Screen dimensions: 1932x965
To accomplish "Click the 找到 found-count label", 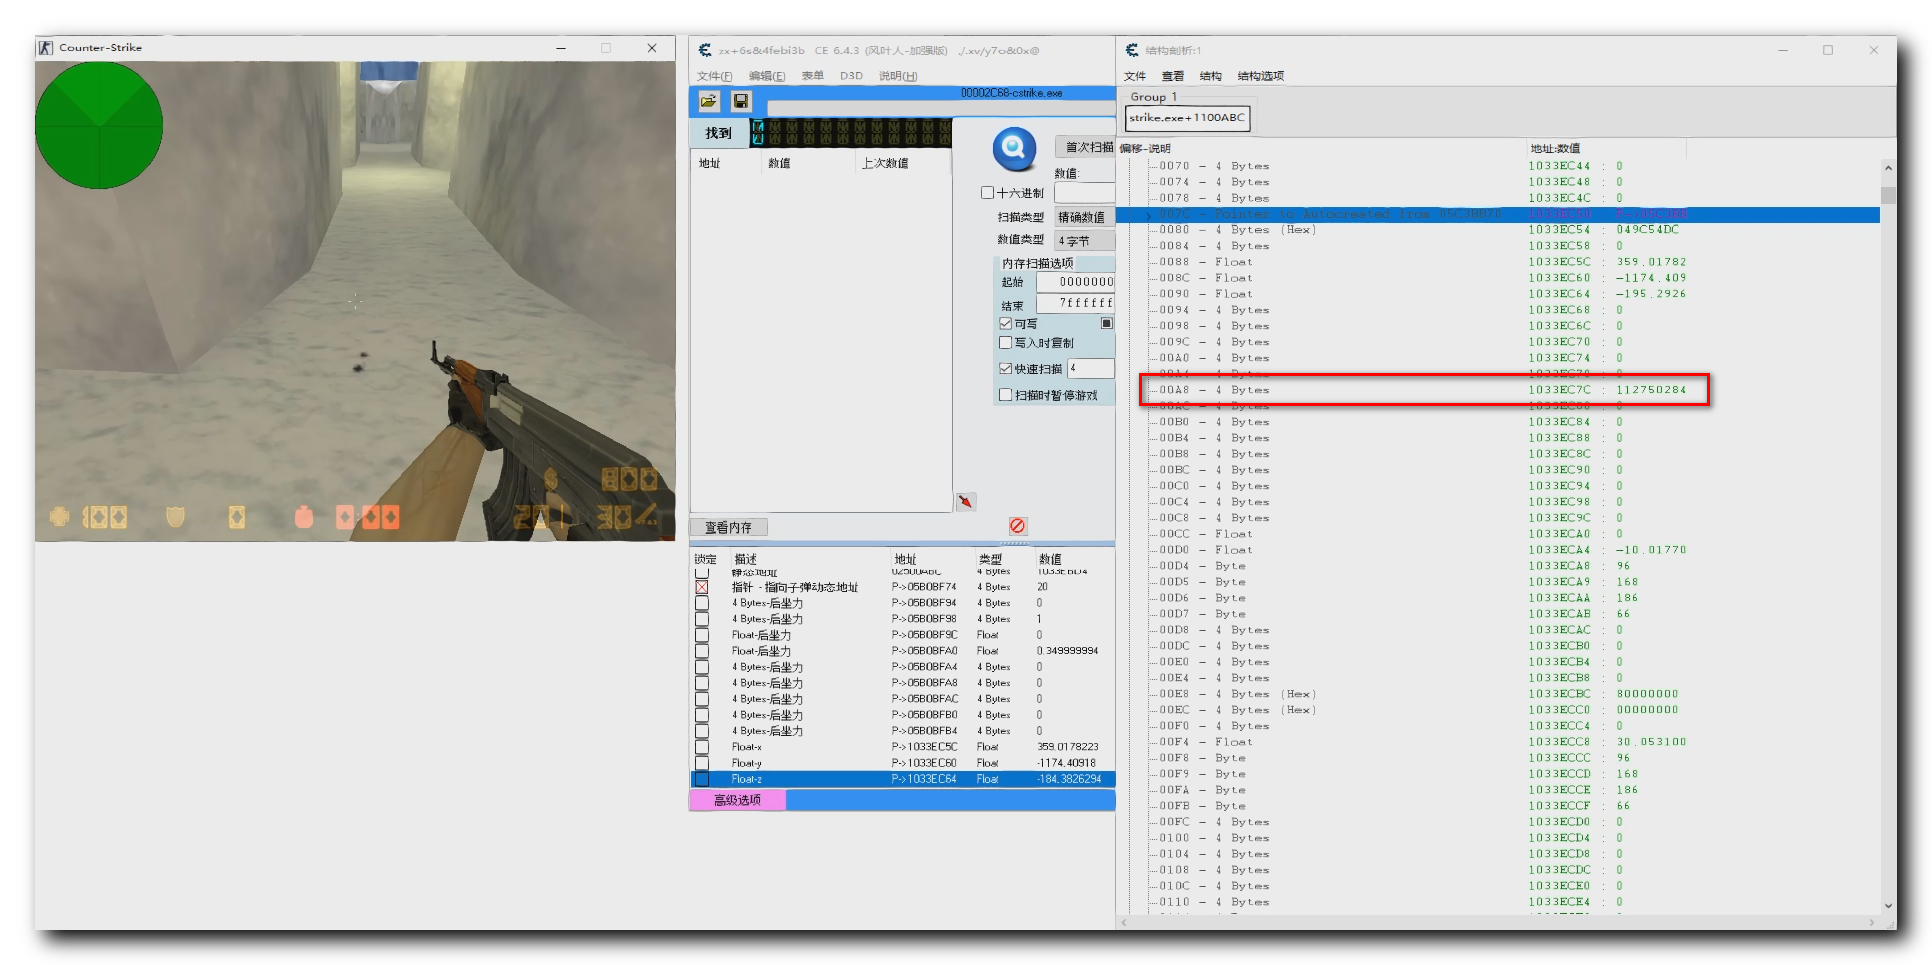I will click(718, 133).
